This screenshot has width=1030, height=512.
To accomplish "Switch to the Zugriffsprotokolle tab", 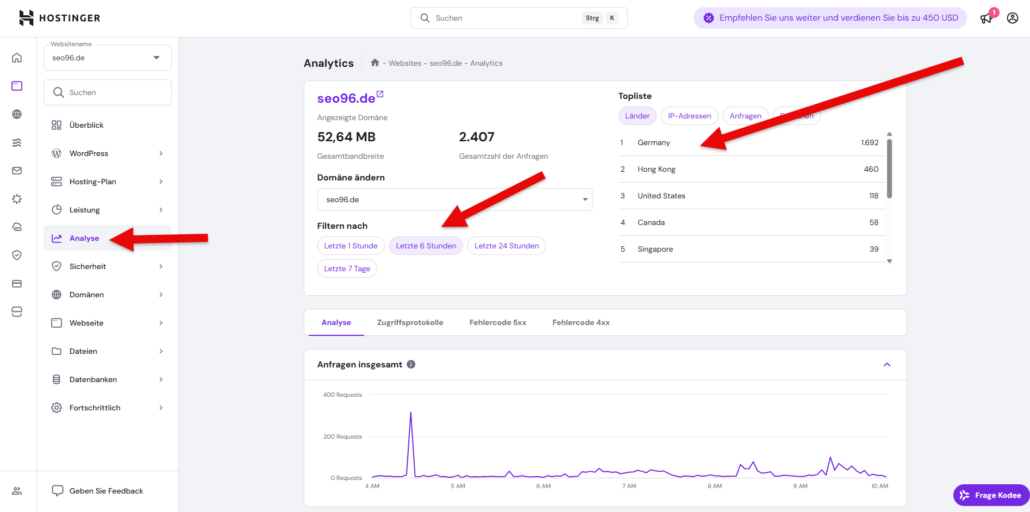I will (x=410, y=323).
